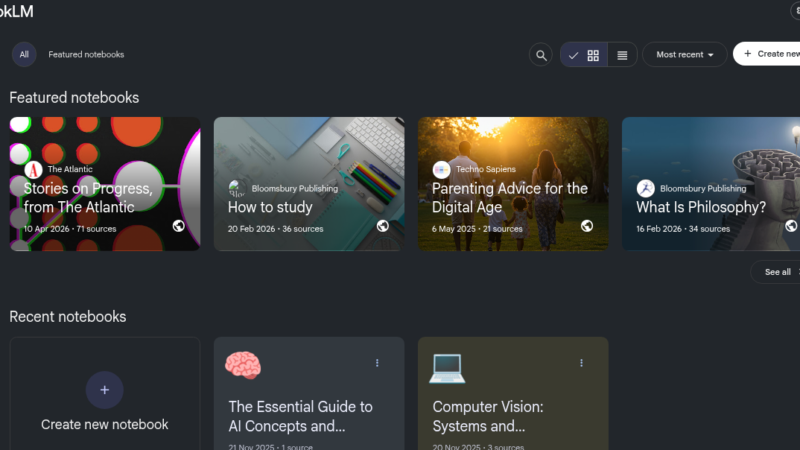The width and height of the screenshot is (800, 450).
Task: Click the dropdown arrow beside Most recent
Action: click(x=711, y=55)
